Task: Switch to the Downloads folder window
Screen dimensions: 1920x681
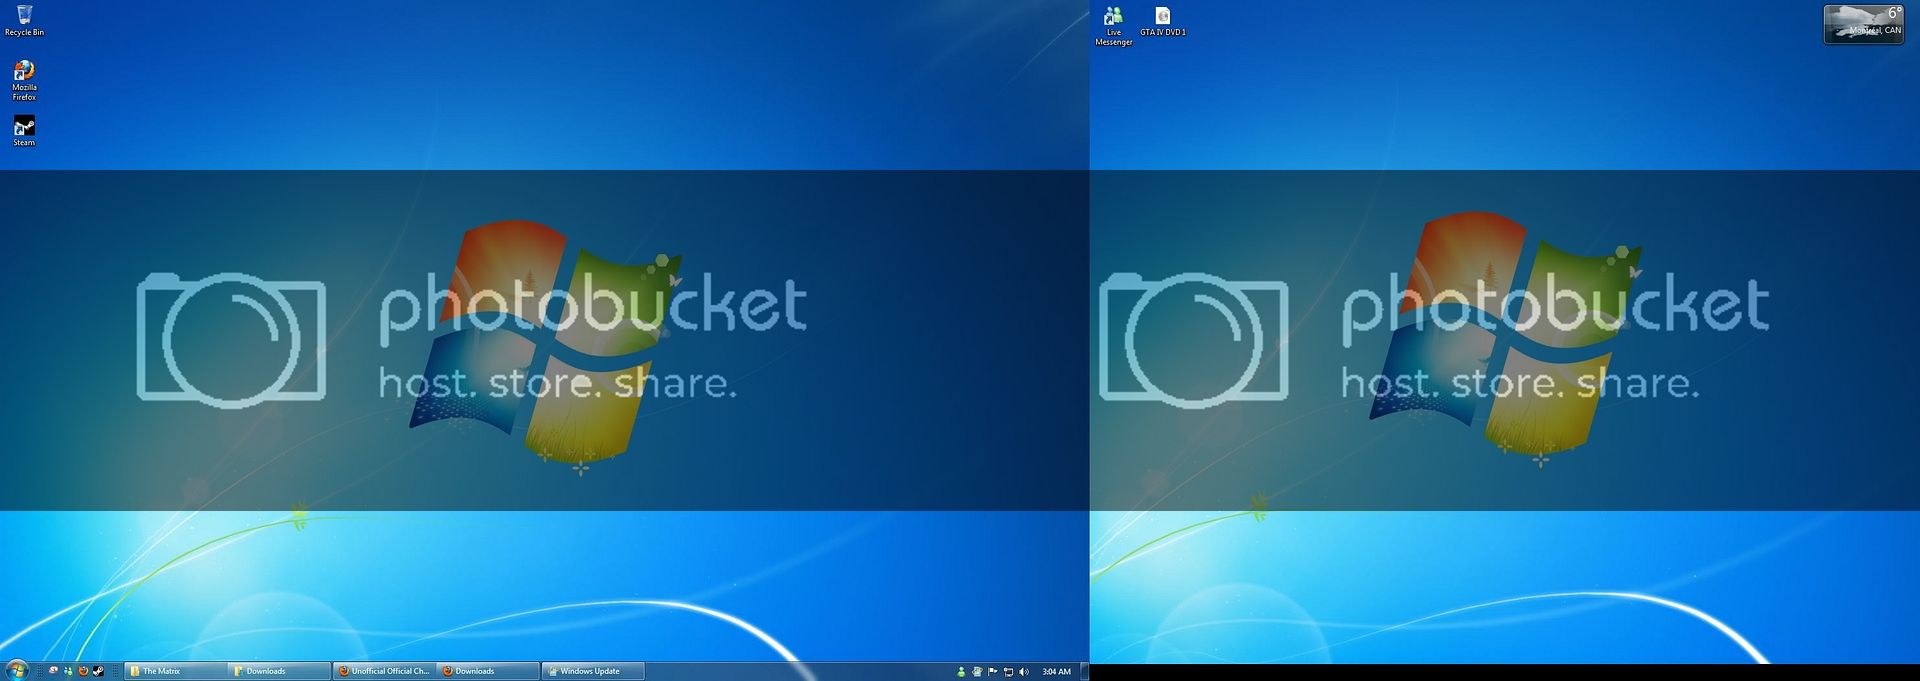Action: coord(280,671)
